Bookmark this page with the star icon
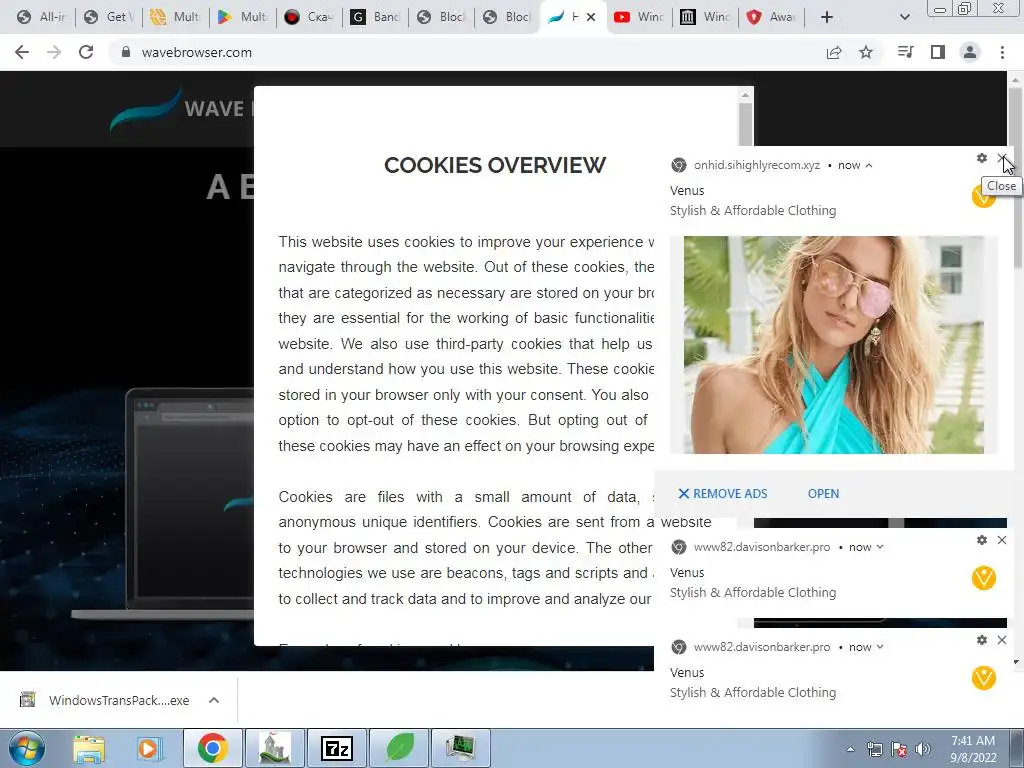This screenshot has height=768, width=1024. 866,52
